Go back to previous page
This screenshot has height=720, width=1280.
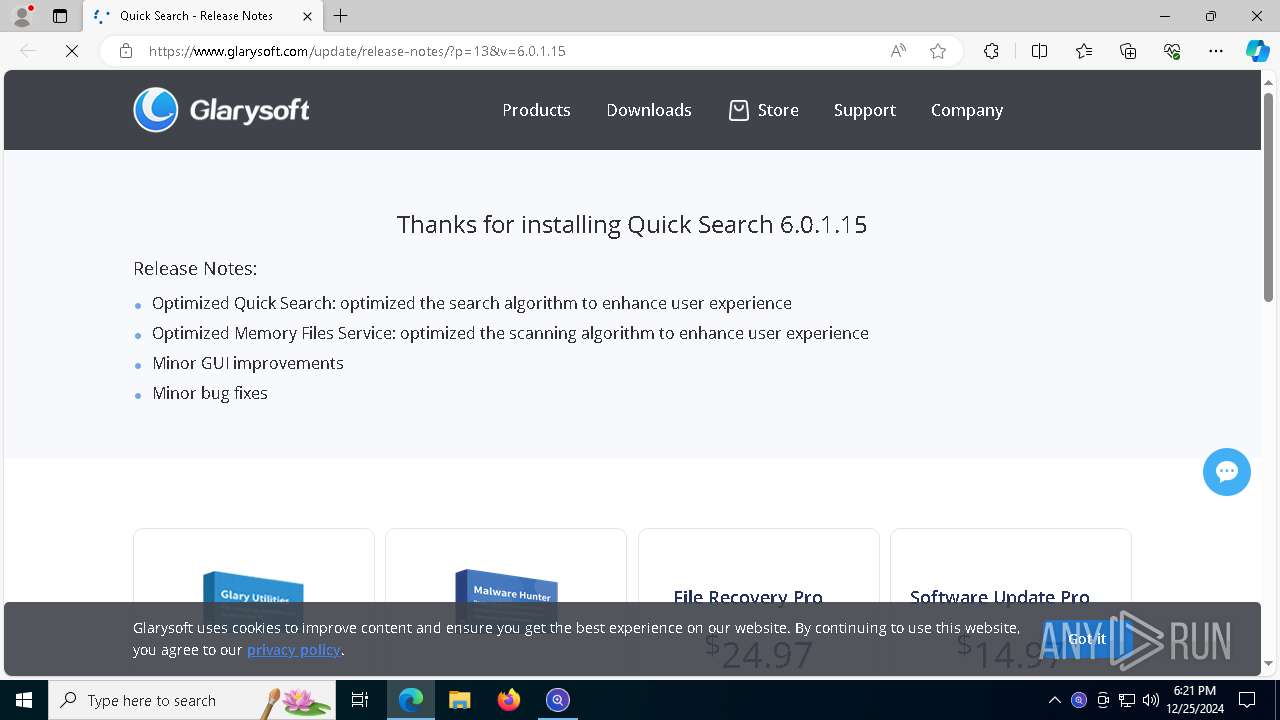click(x=28, y=51)
